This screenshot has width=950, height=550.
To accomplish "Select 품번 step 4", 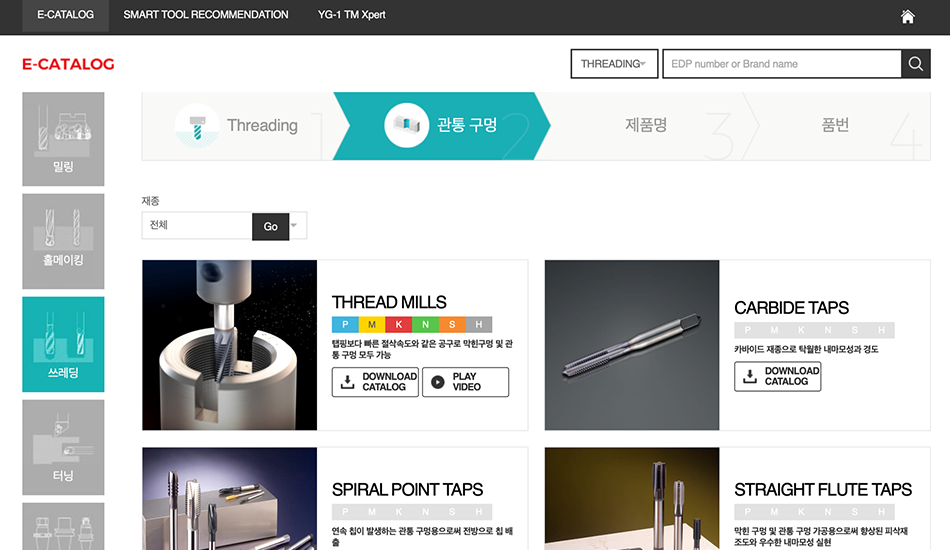I will coord(835,125).
